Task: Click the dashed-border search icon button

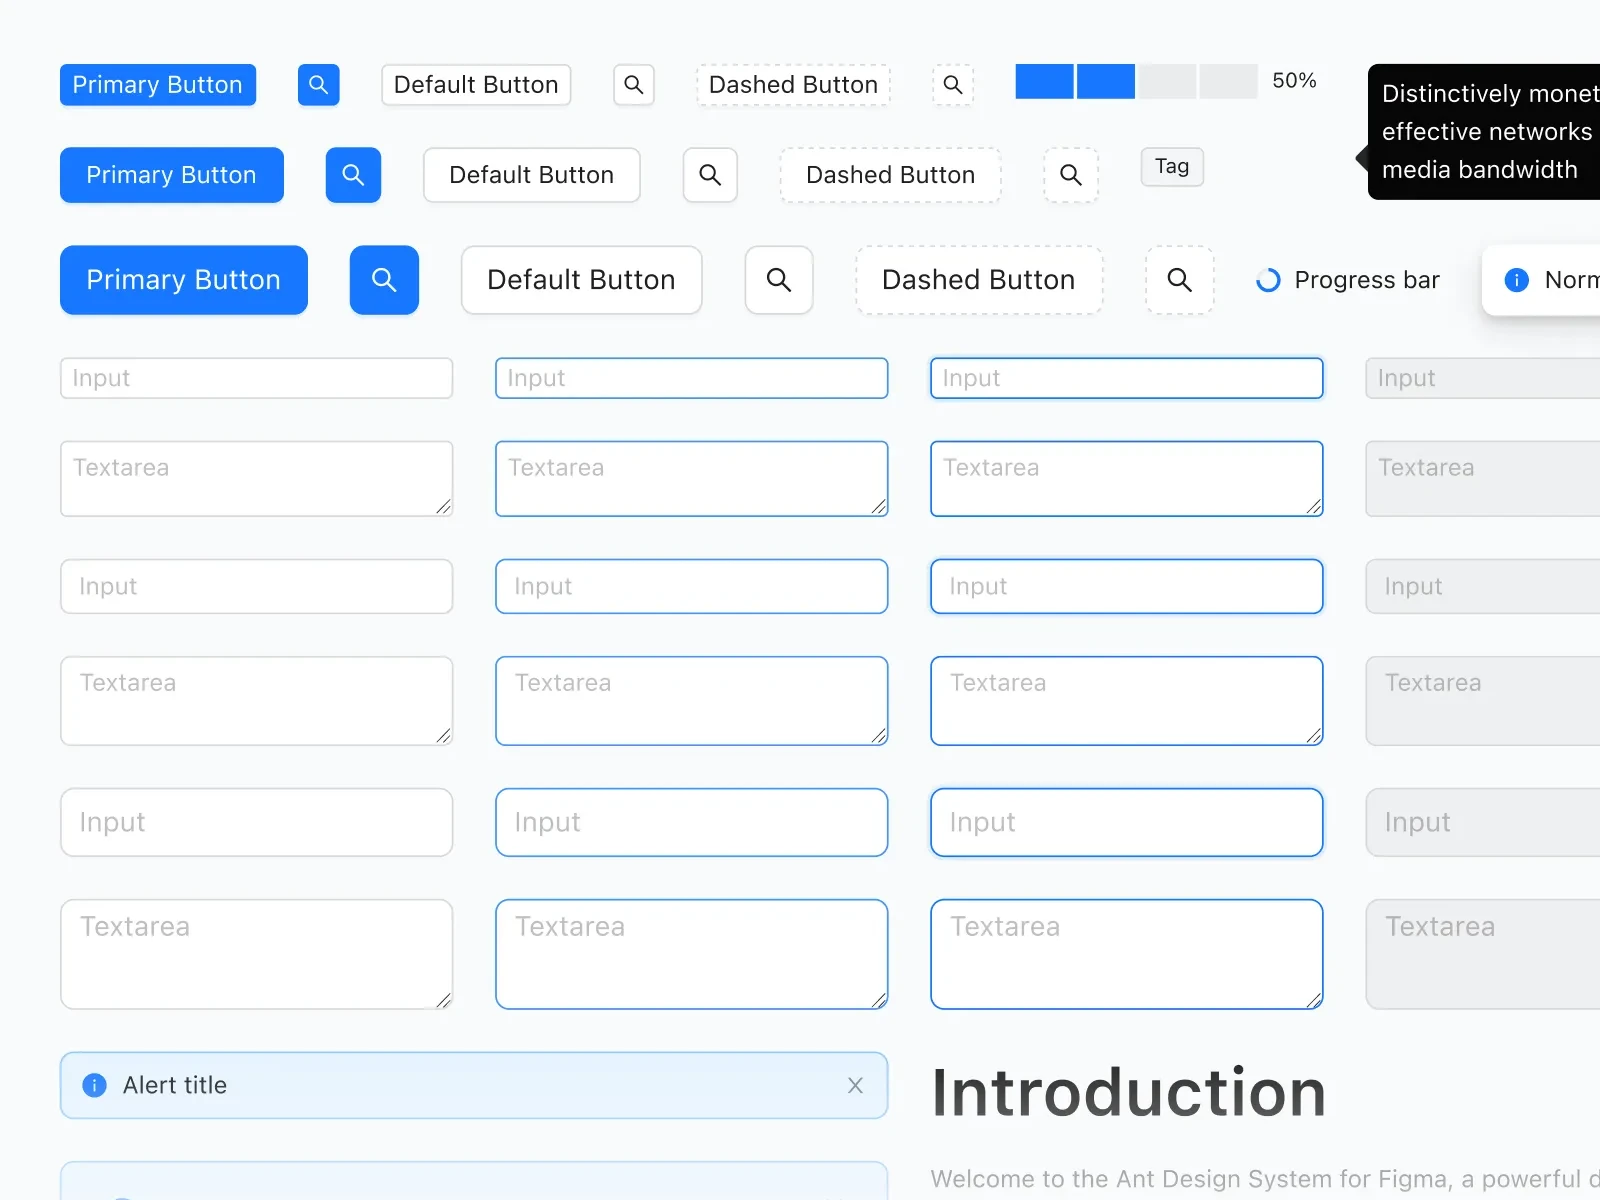Action: [x=1179, y=280]
